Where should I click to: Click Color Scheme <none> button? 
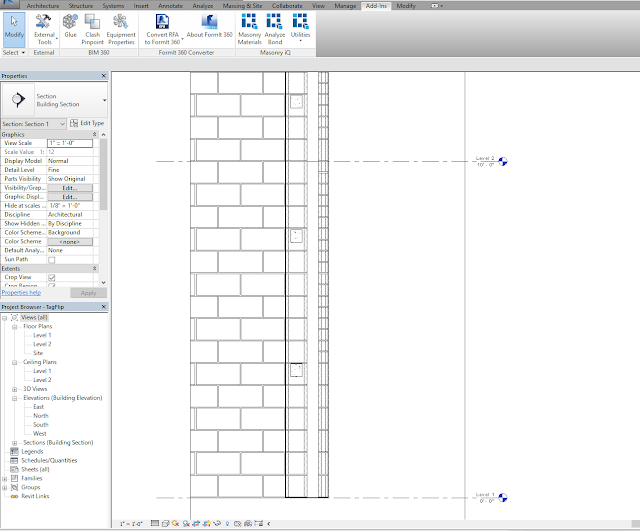70,242
